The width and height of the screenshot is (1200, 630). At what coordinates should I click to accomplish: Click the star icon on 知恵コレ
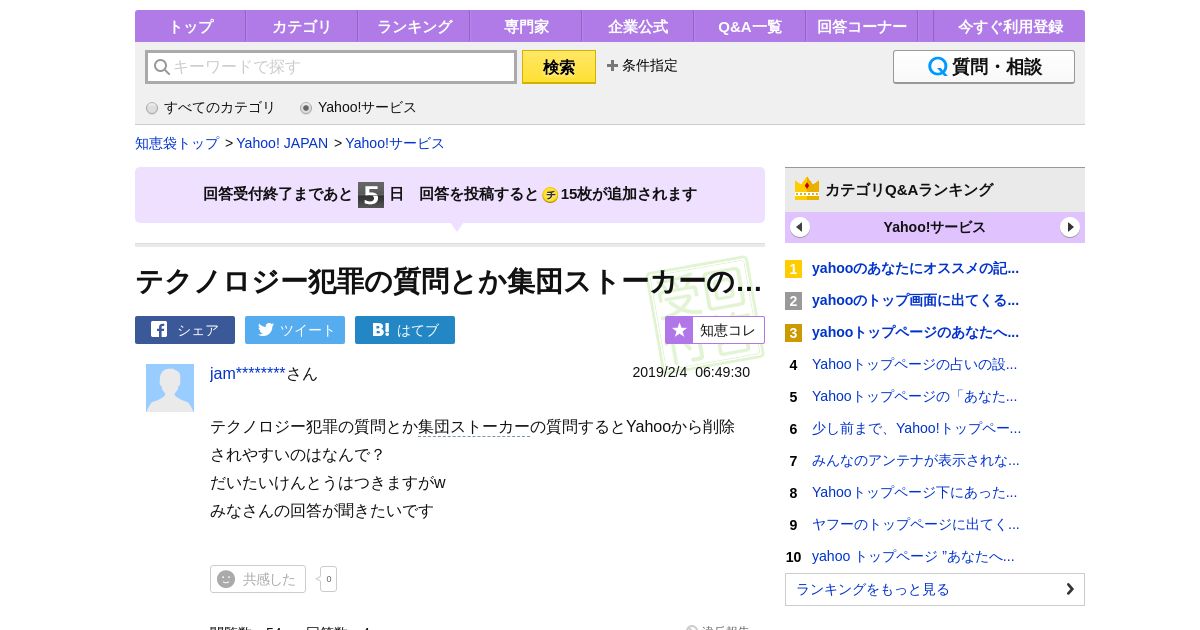680,330
